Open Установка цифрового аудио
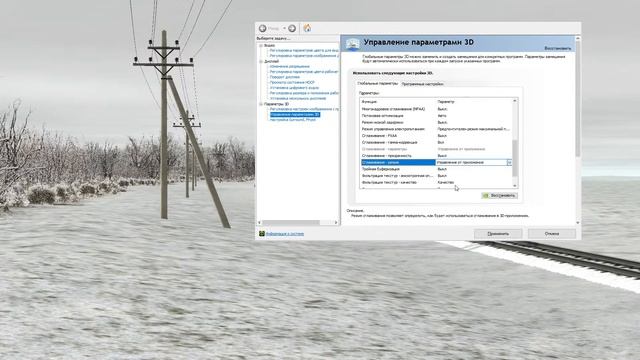The width and height of the screenshot is (640, 360). 294,87
